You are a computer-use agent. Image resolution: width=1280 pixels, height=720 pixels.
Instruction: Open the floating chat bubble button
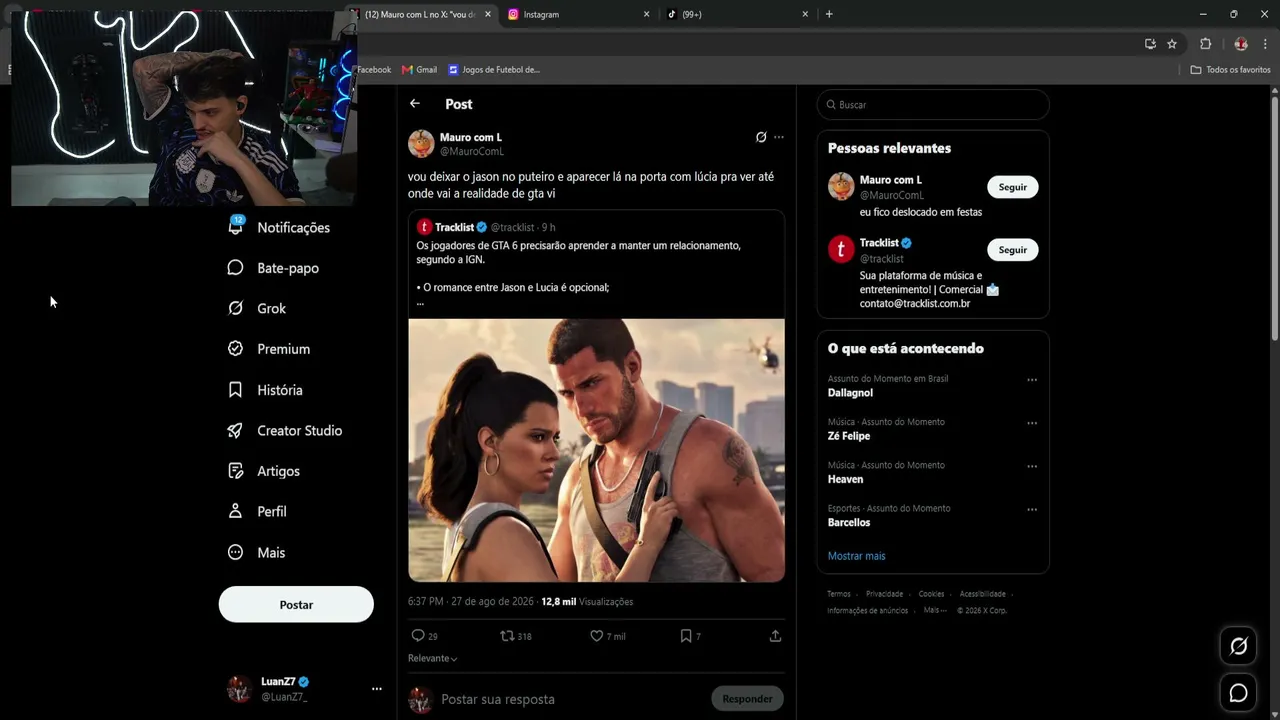[1238, 693]
